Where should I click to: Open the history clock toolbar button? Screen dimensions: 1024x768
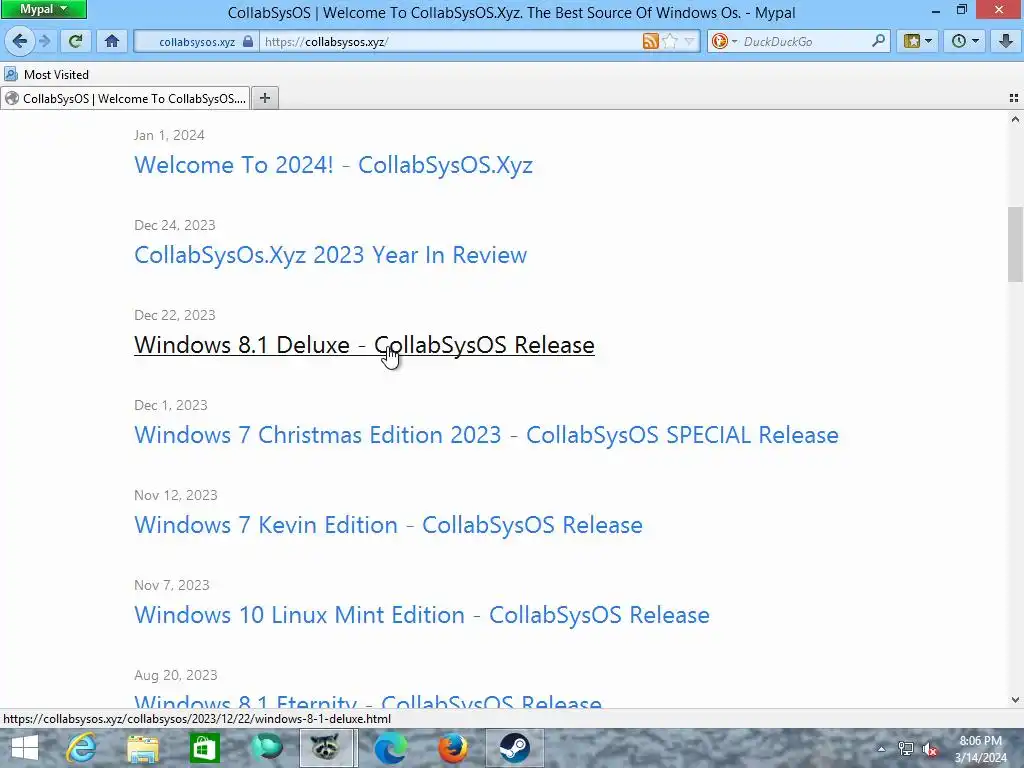965,41
